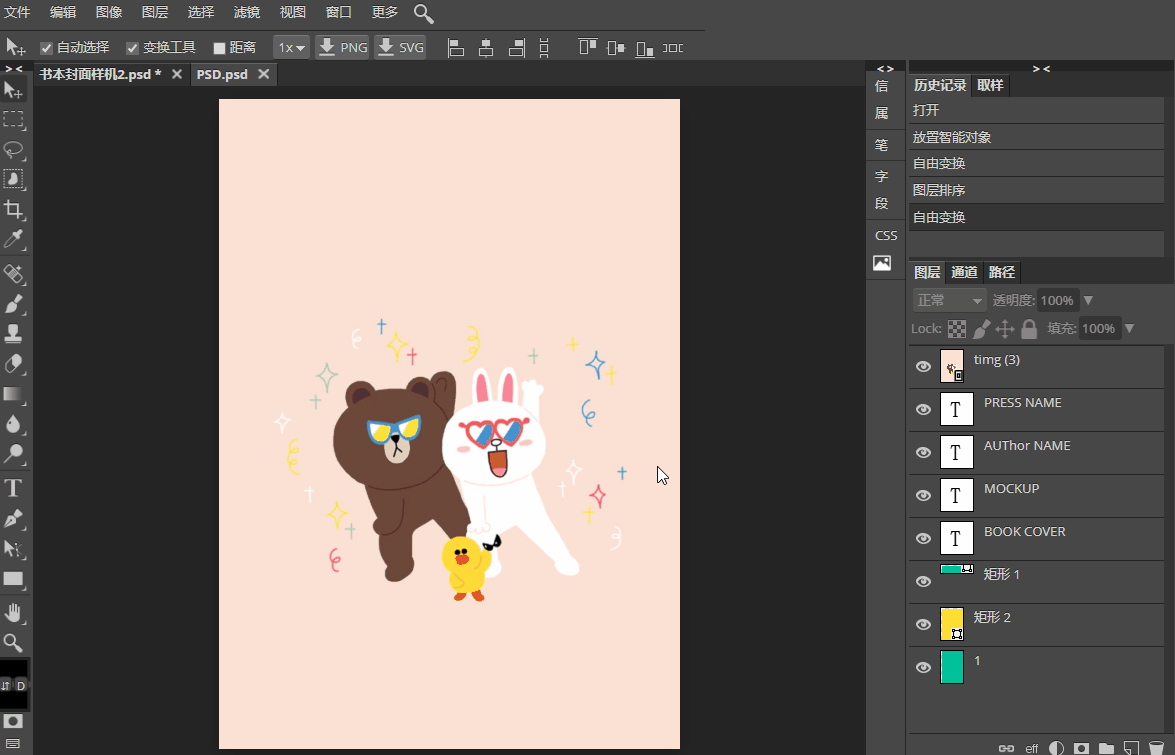Screen dimensions: 1175x755
Task: Open the 1x zoom scale dropdown
Action: click(292, 48)
